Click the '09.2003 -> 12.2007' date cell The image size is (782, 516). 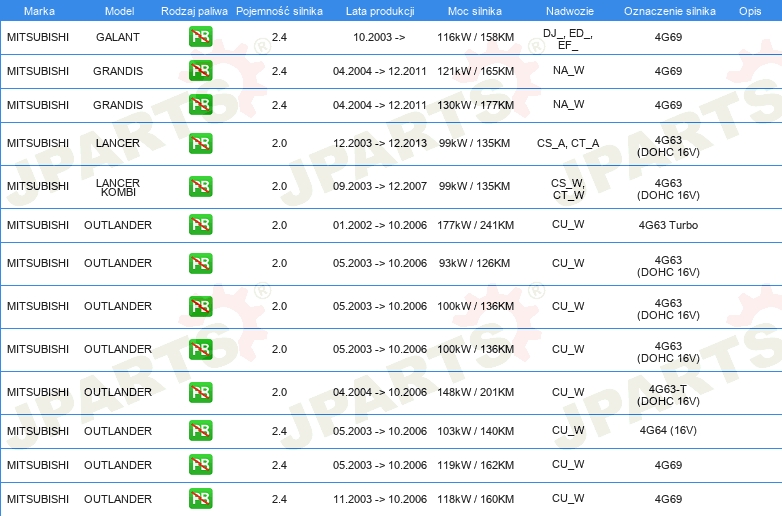tap(380, 186)
